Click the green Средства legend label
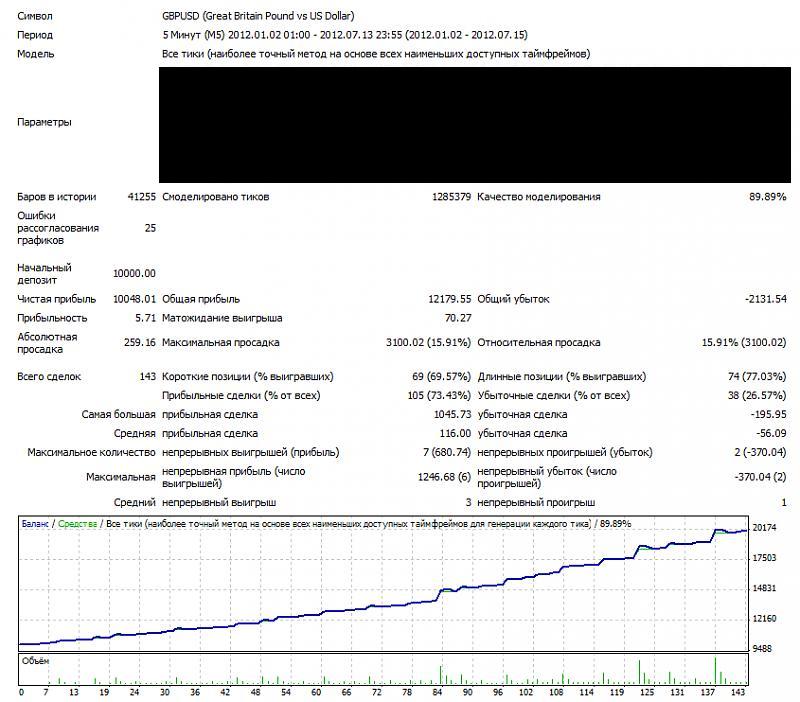800x702 pixels. pyautogui.click(x=78, y=523)
